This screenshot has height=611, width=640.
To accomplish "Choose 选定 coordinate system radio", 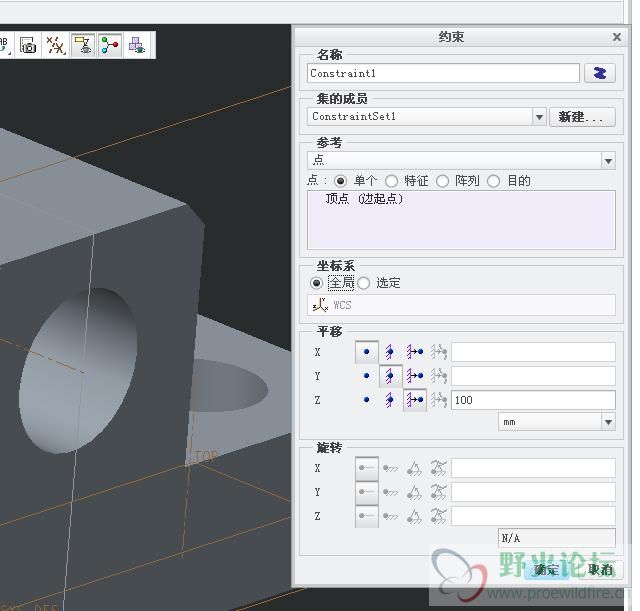I will (x=363, y=282).
